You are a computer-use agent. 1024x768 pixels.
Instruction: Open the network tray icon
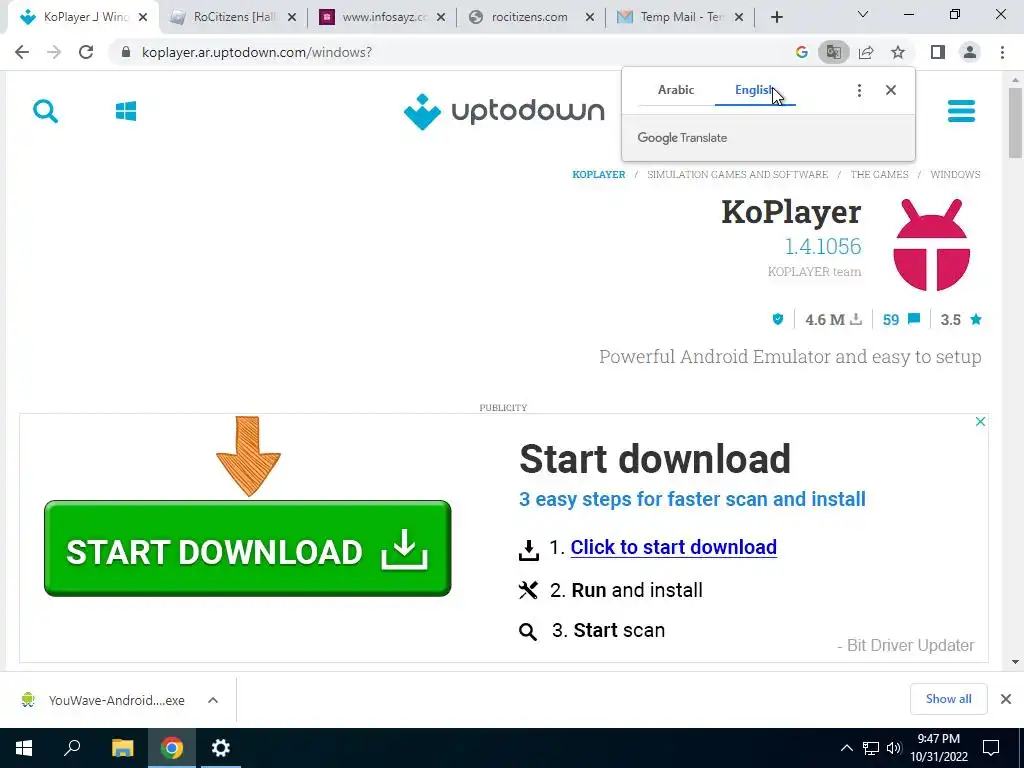[871, 748]
